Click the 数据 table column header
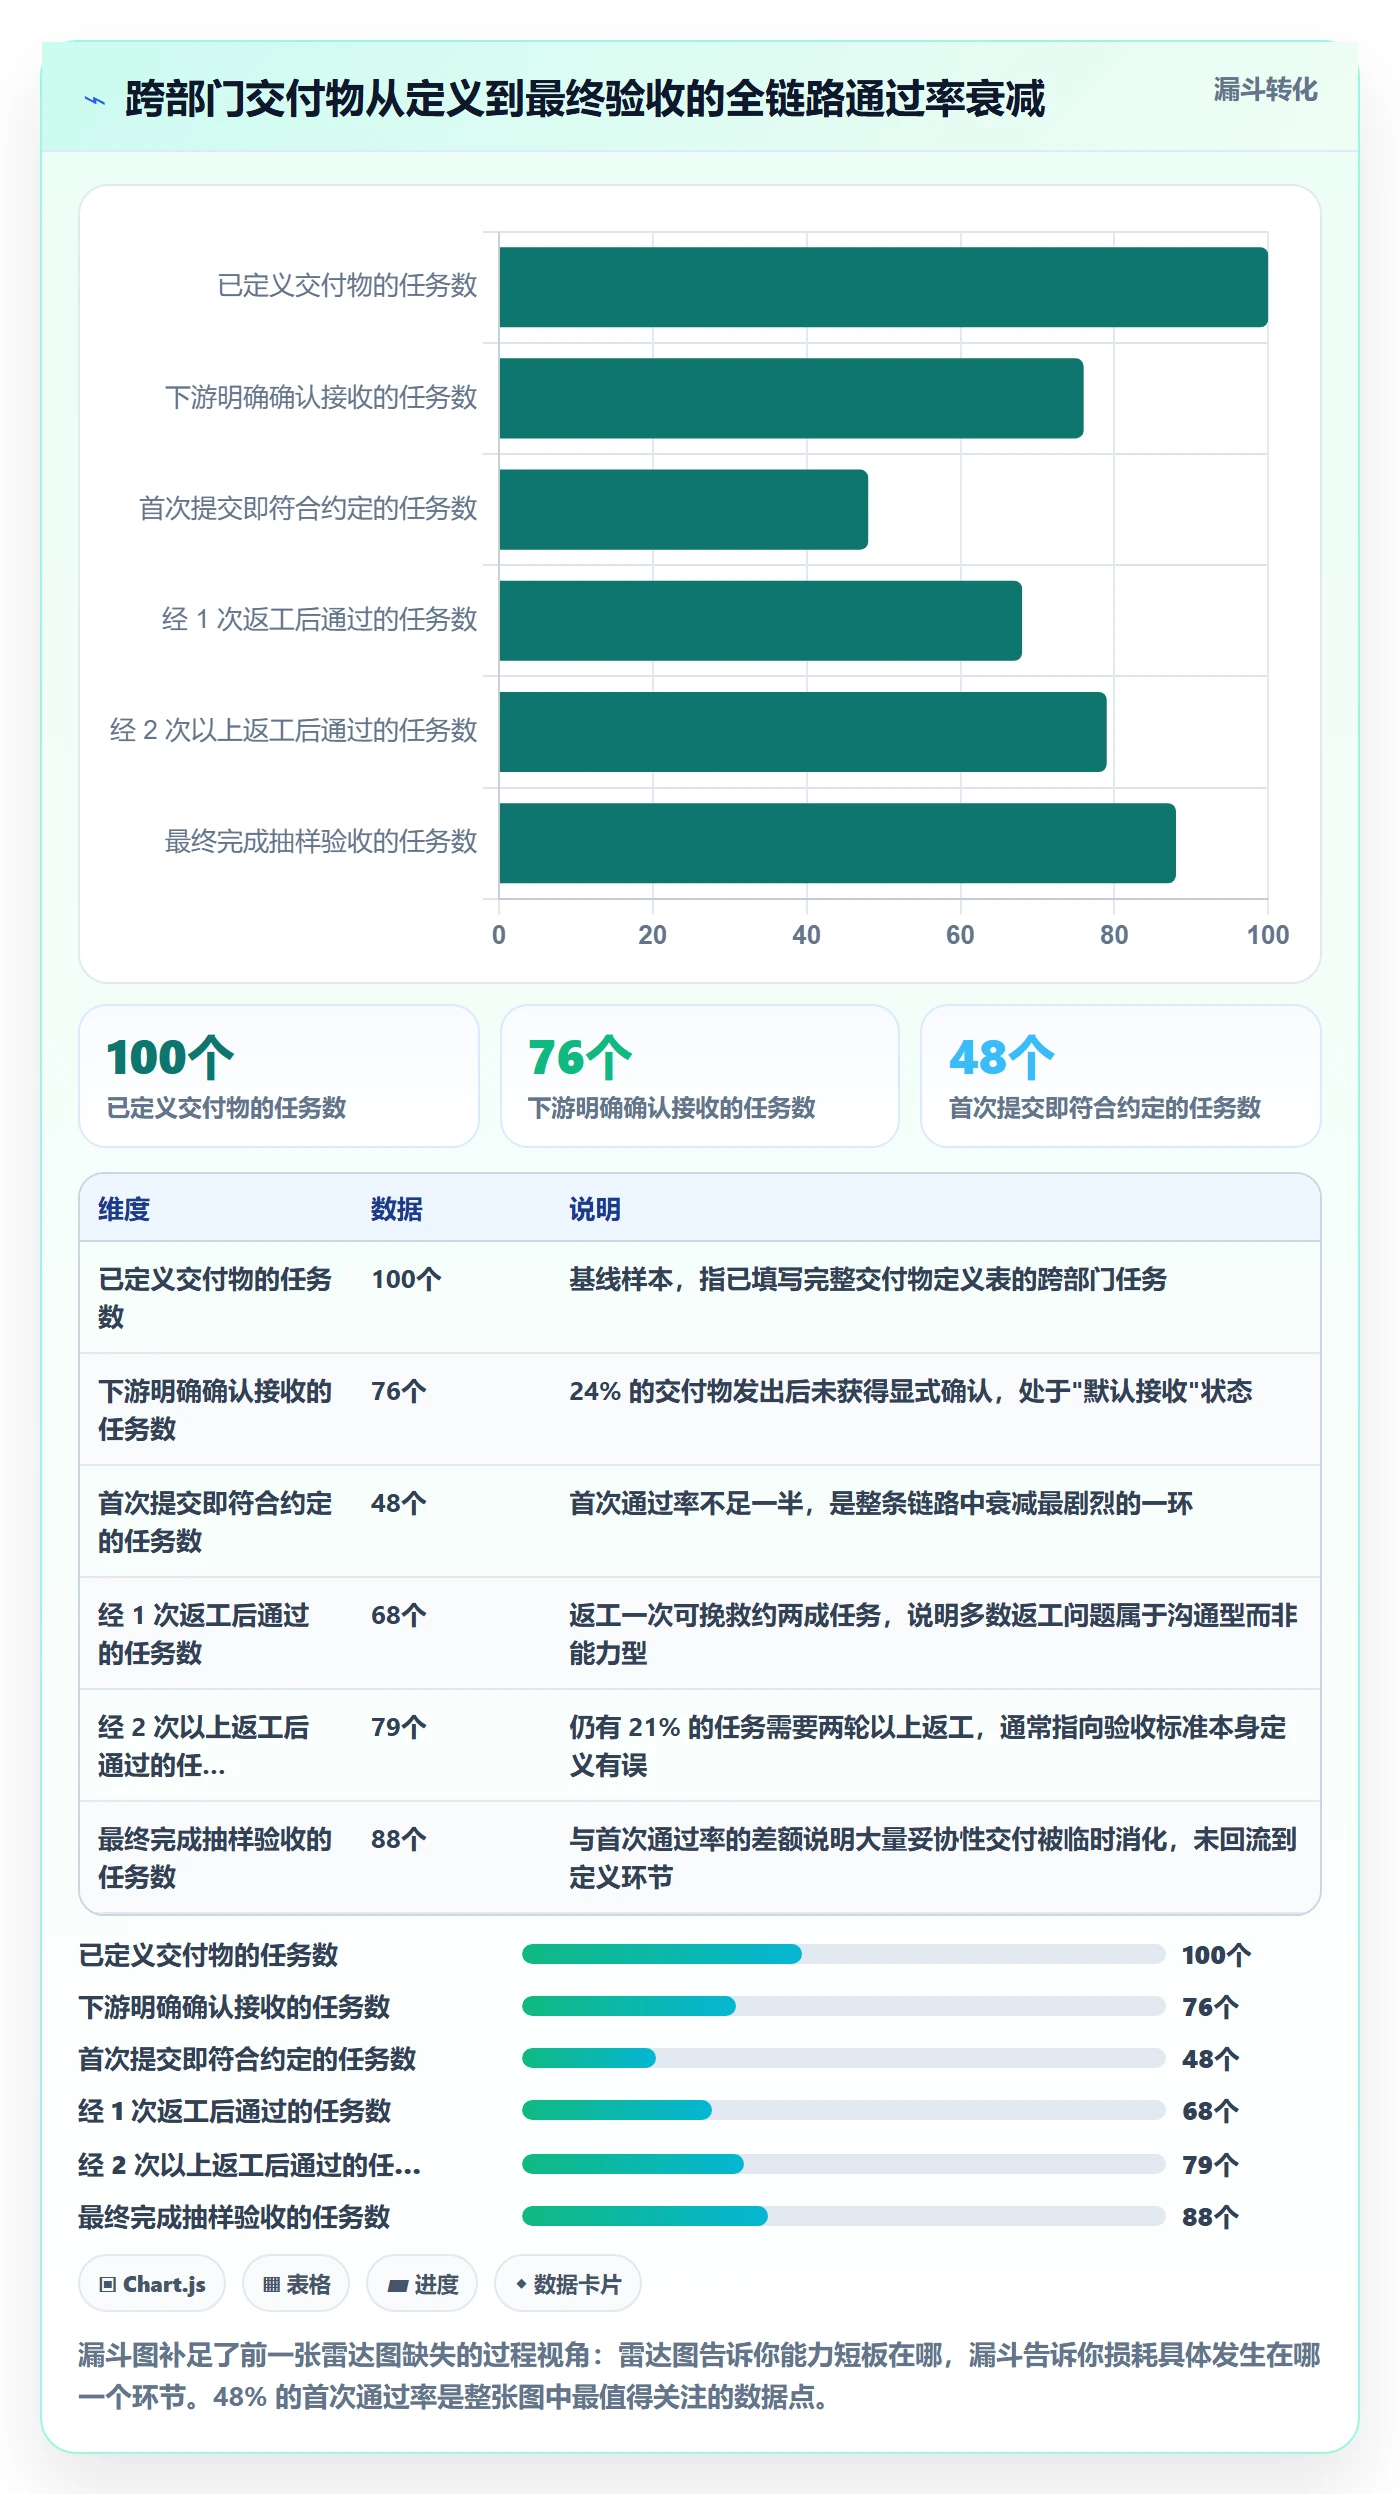 click(397, 1209)
